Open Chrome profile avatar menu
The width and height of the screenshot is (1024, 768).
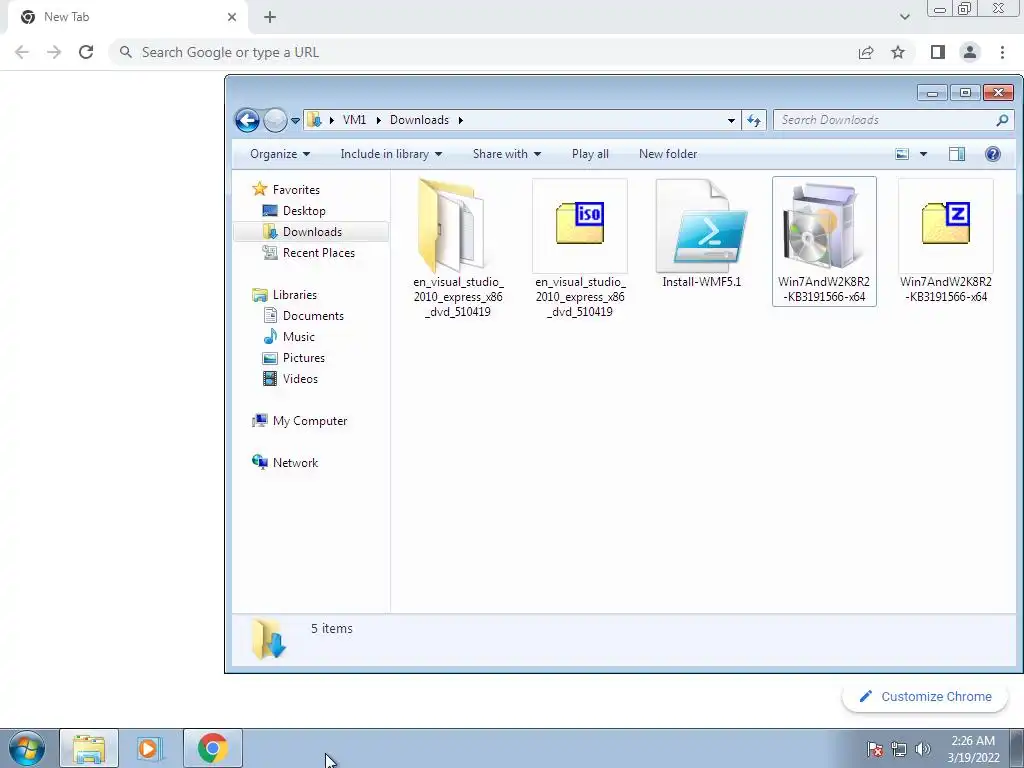pos(970,52)
